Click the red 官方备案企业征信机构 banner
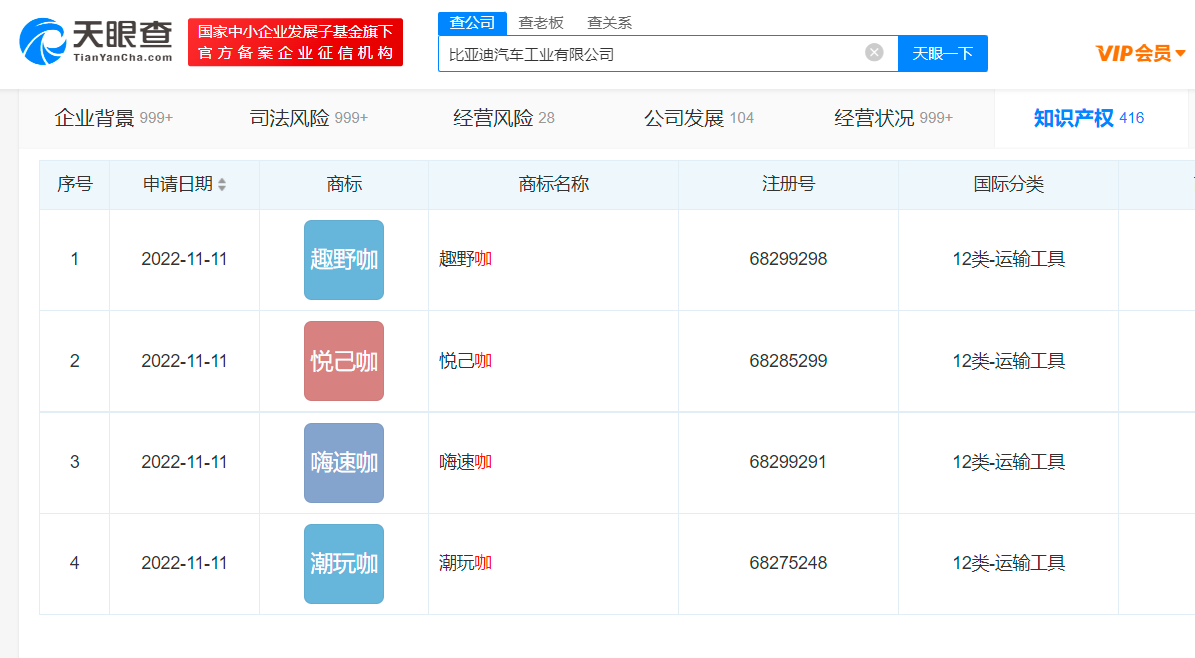 pos(295,42)
